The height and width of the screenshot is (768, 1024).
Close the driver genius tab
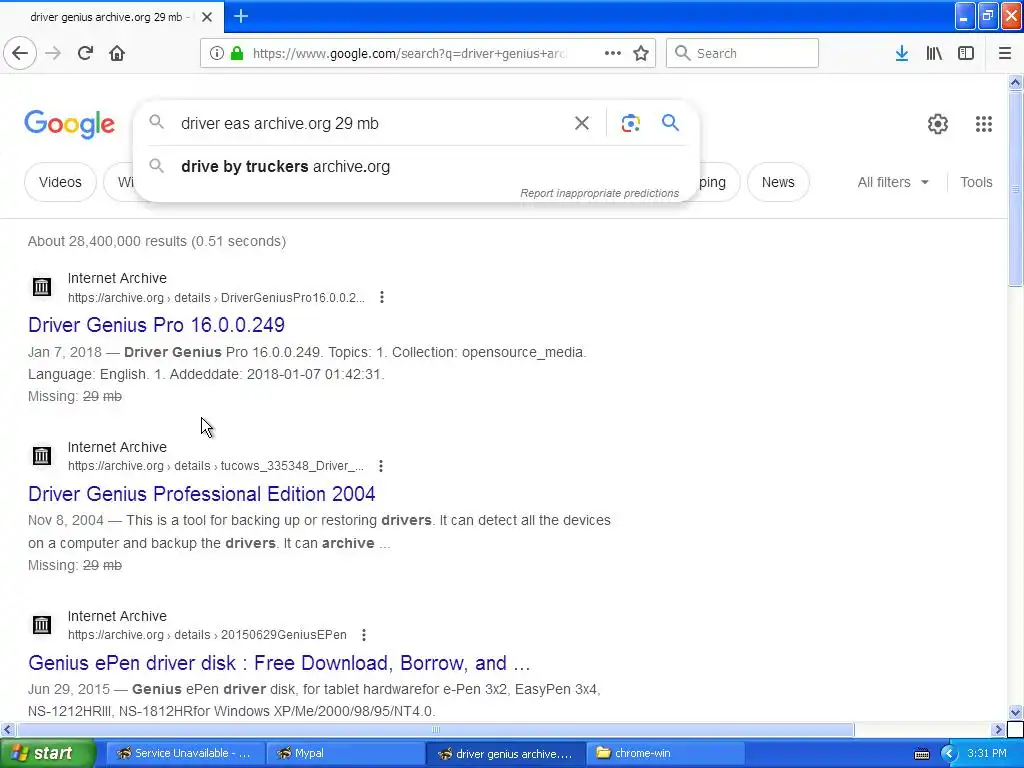[207, 17]
